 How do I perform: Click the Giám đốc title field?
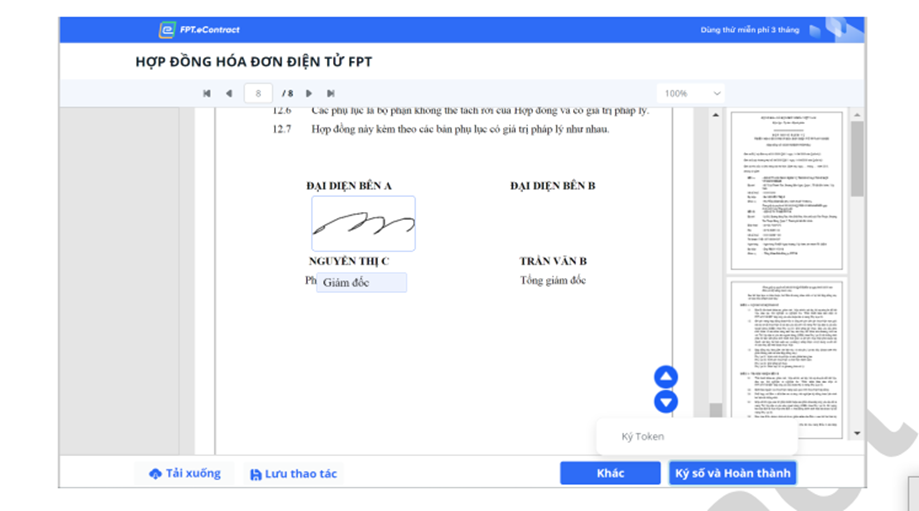[362, 283]
